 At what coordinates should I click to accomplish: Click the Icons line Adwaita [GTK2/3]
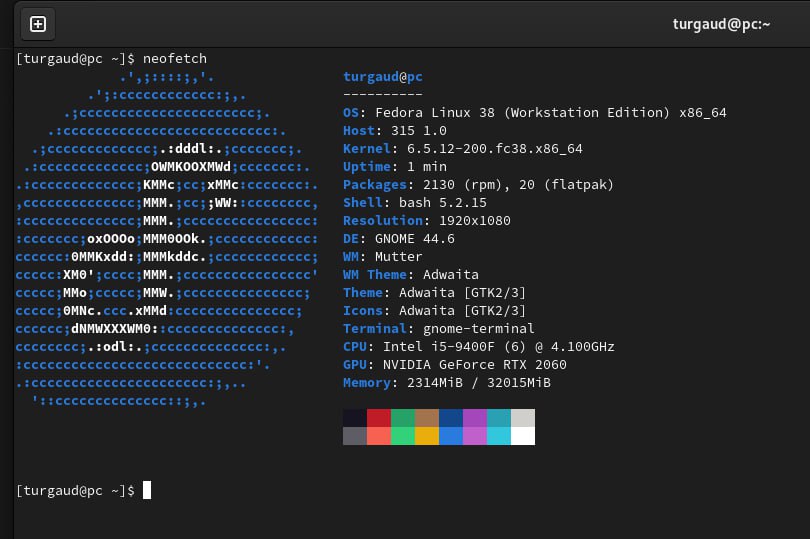pyautogui.click(x=434, y=311)
